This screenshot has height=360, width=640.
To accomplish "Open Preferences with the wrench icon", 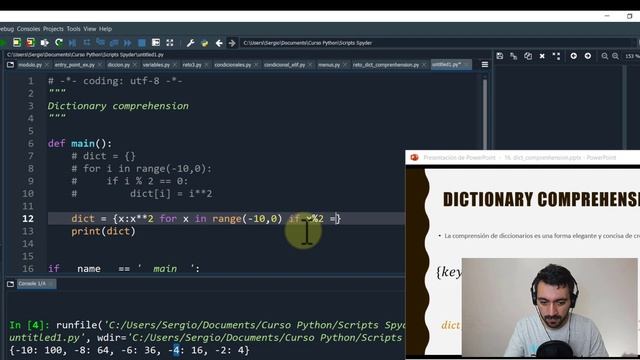I will tap(190, 42).
